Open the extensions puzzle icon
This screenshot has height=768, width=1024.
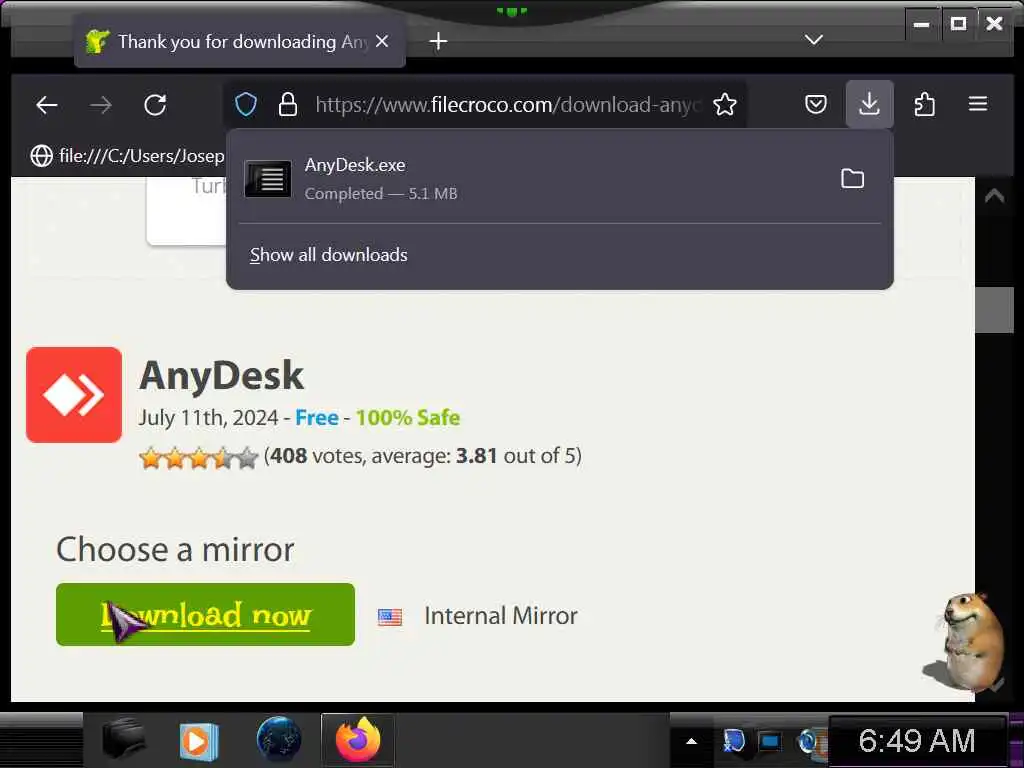click(x=924, y=104)
